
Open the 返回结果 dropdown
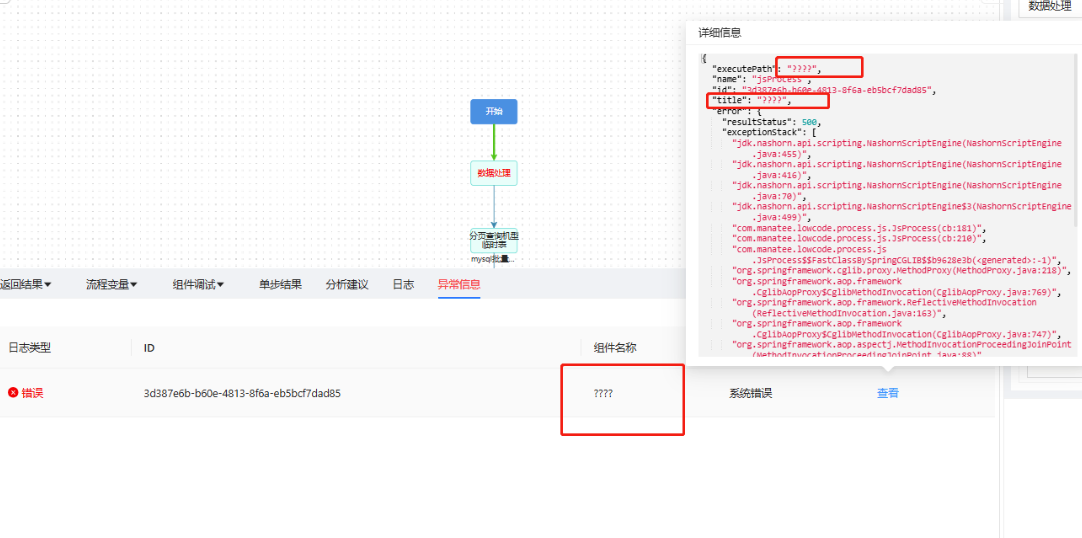(x=26, y=284)
